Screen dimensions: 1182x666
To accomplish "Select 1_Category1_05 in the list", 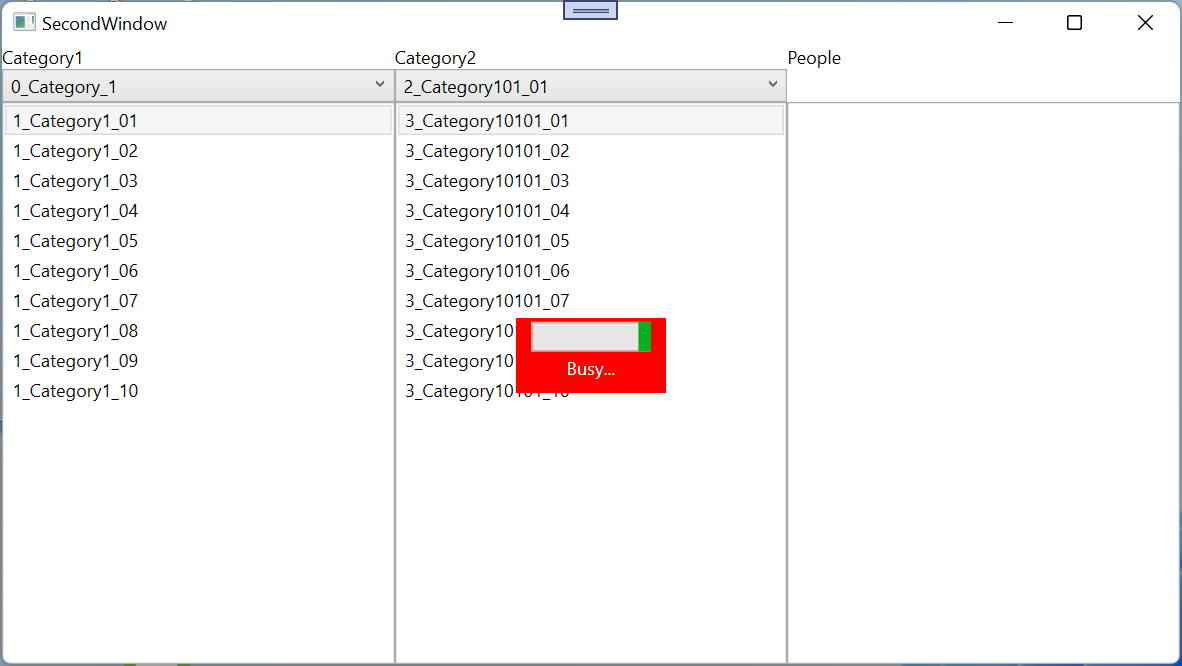I will tap(198, 241).
